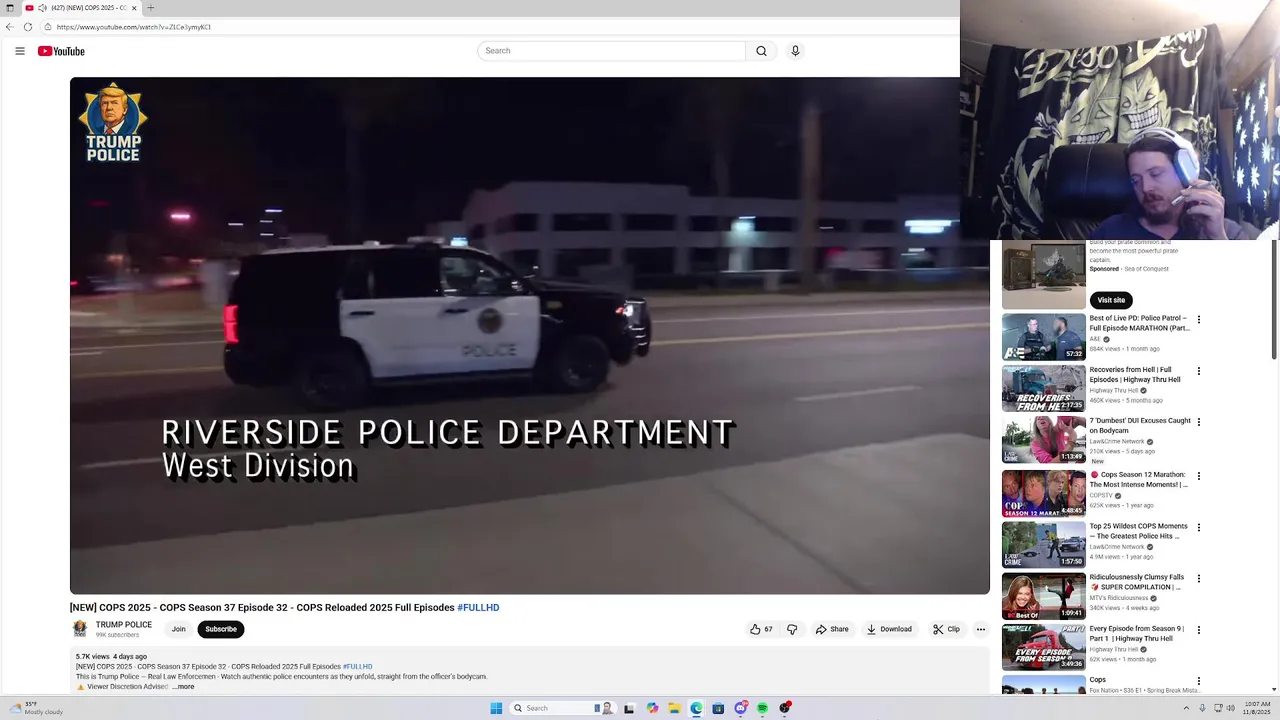
Task: Like the video with the thumbs-up
Action: click(x=761, y=629)
